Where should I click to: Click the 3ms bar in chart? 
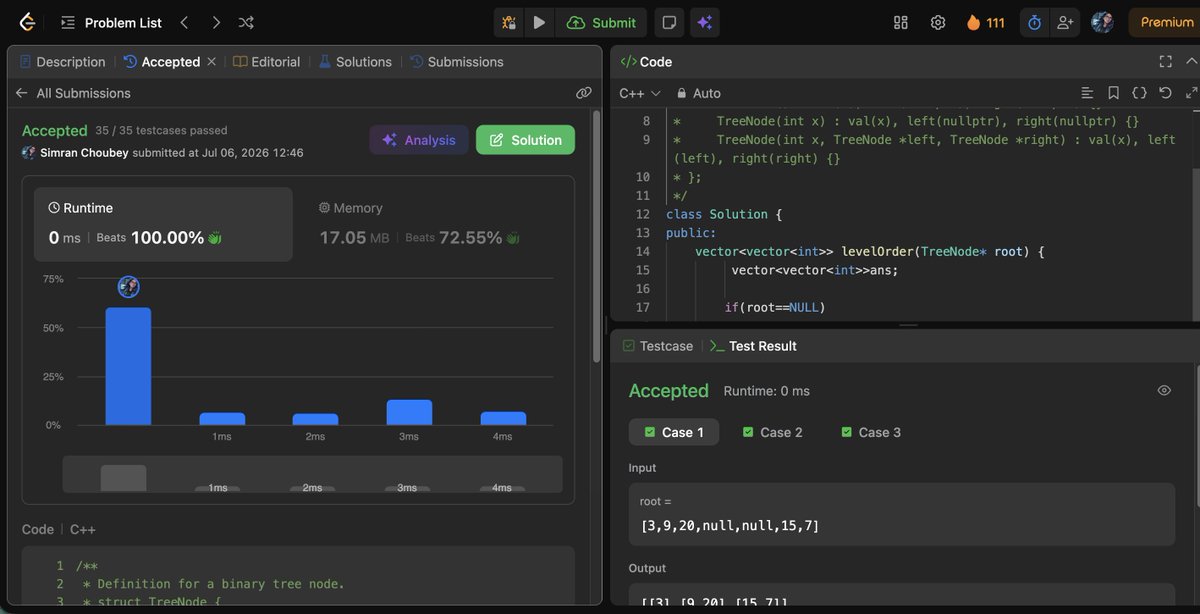click(409, 412)
